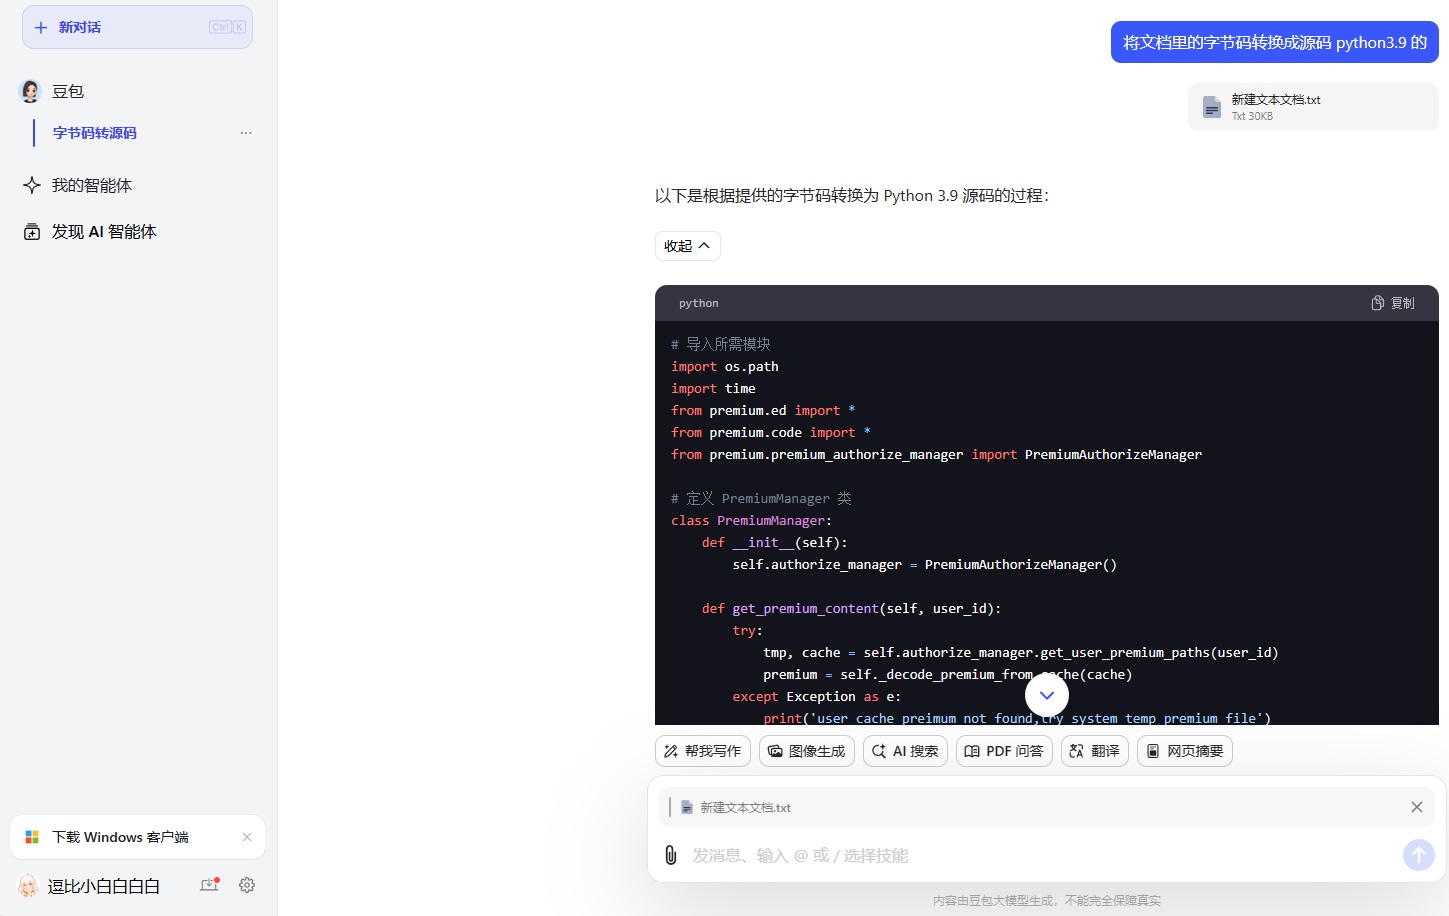This screenshot has width=1449, height=916.
Task: Click the Ctrl K shortcut hint
Action: tap(227, 27)
